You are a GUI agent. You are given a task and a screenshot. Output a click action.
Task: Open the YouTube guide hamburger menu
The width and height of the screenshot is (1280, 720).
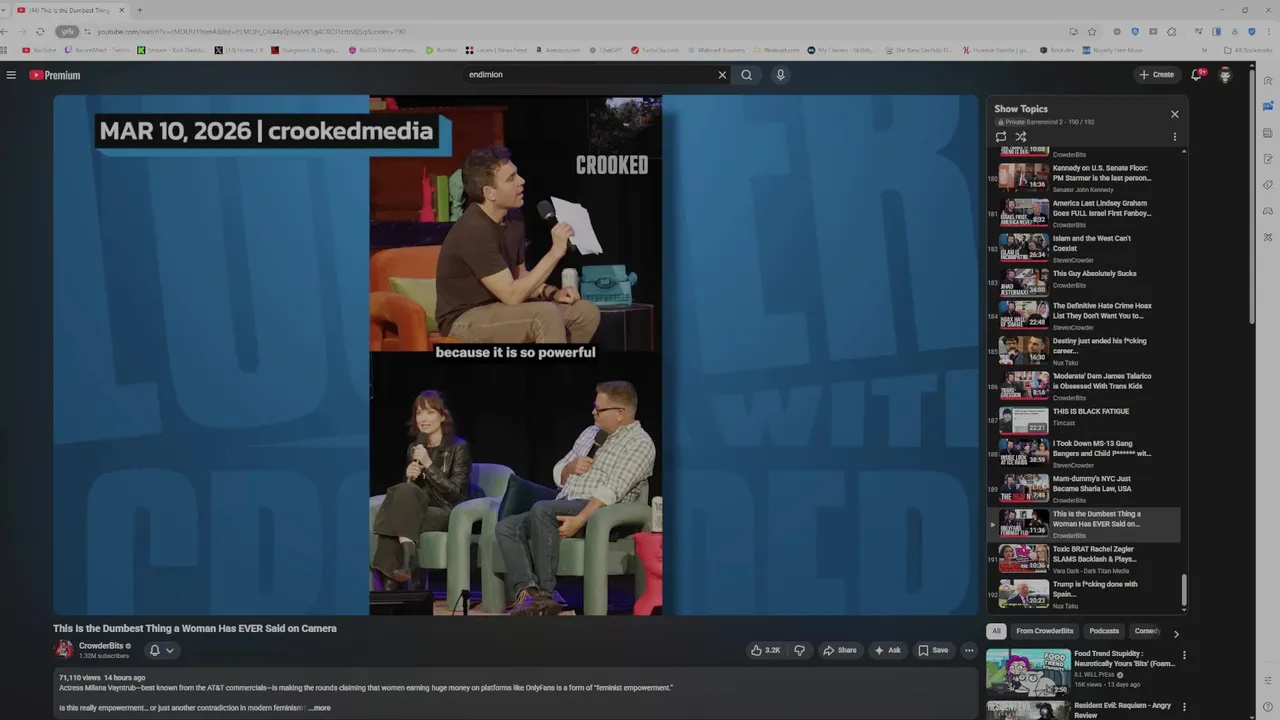click(11, 75)
